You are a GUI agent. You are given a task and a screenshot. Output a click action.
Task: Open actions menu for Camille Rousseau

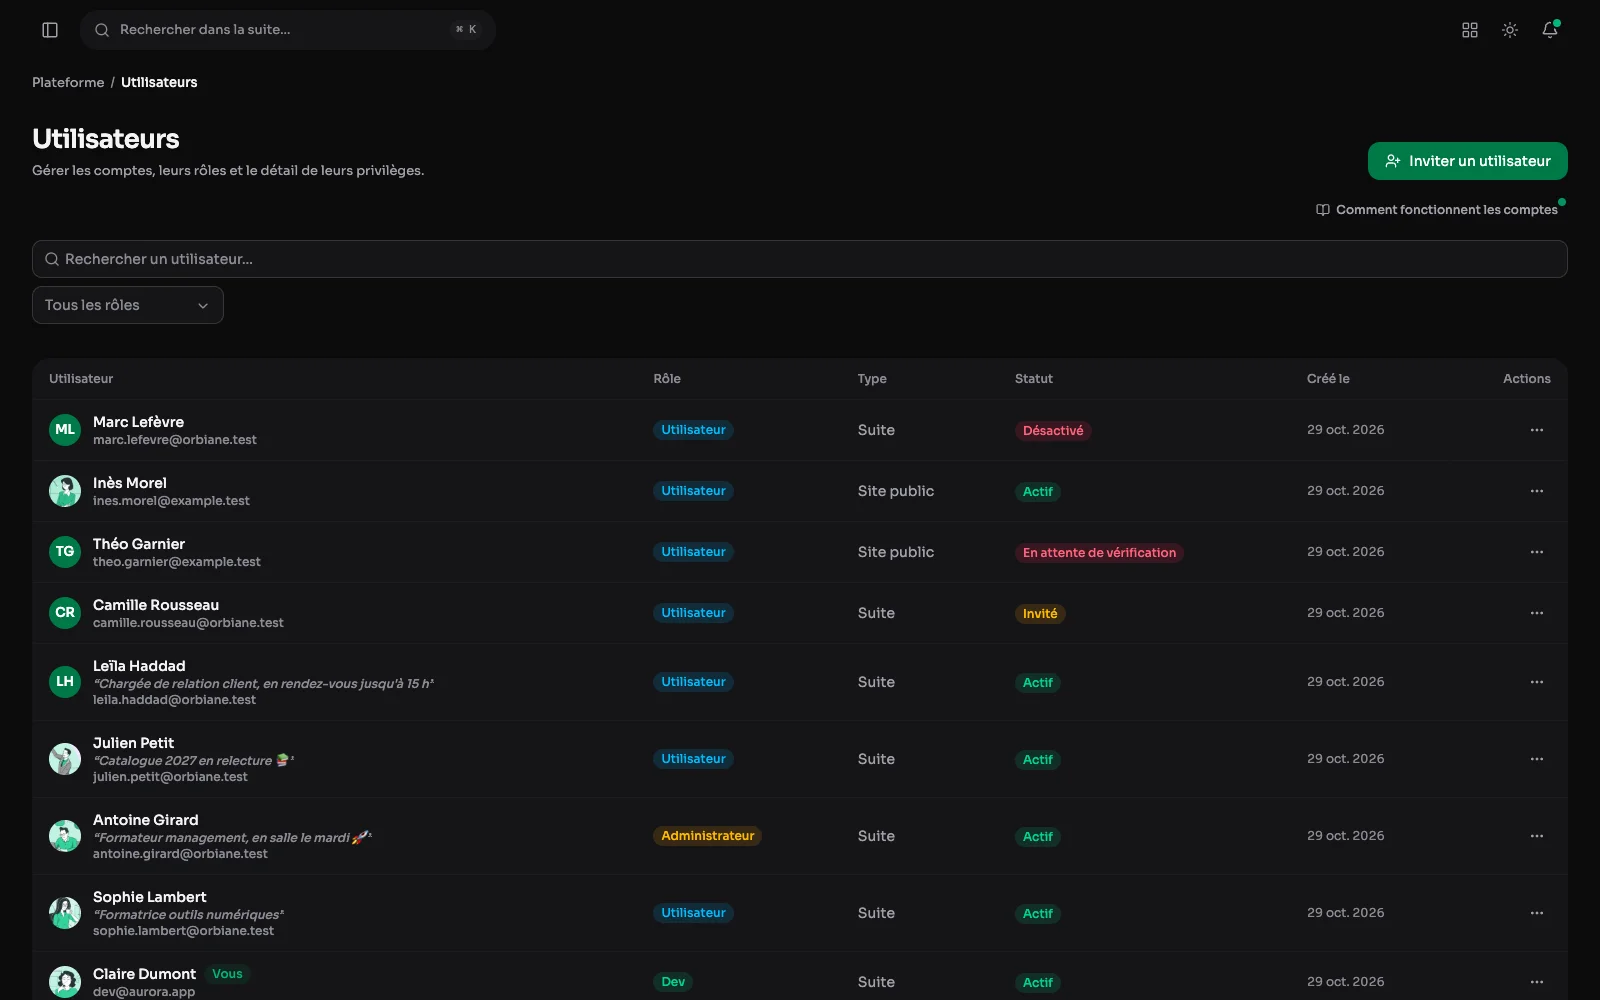point(1537,613)
